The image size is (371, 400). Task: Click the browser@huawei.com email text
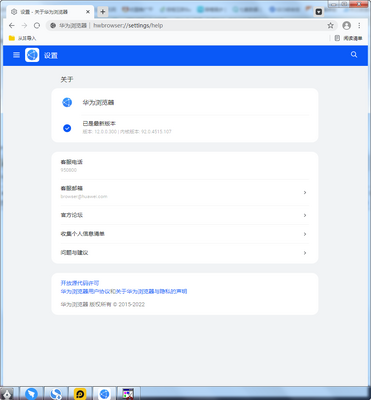[x=84, y=197]
